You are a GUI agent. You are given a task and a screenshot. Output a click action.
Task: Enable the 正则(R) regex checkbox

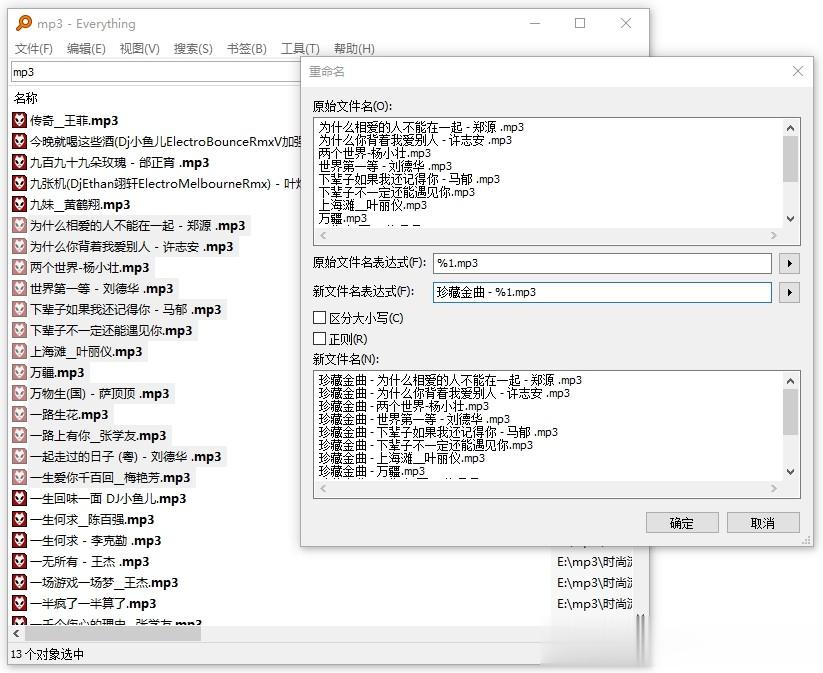319,339
